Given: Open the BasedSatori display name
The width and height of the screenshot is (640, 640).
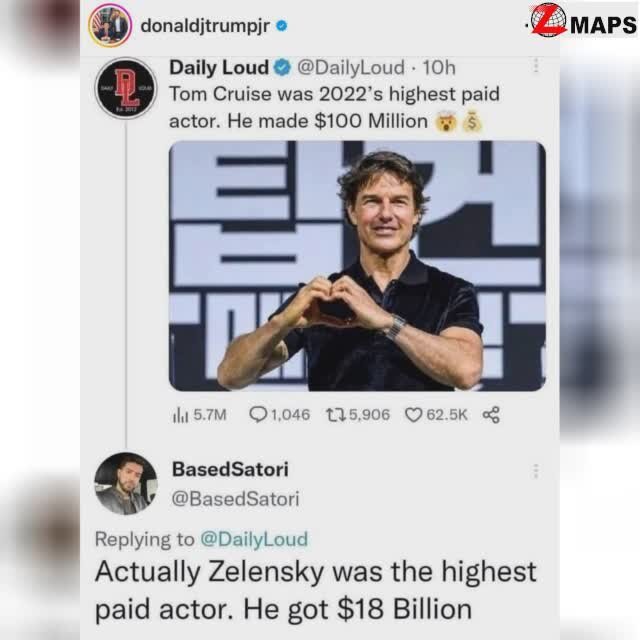Looking at the screenshot, I should pyautogui.click(x=230, y=469).
